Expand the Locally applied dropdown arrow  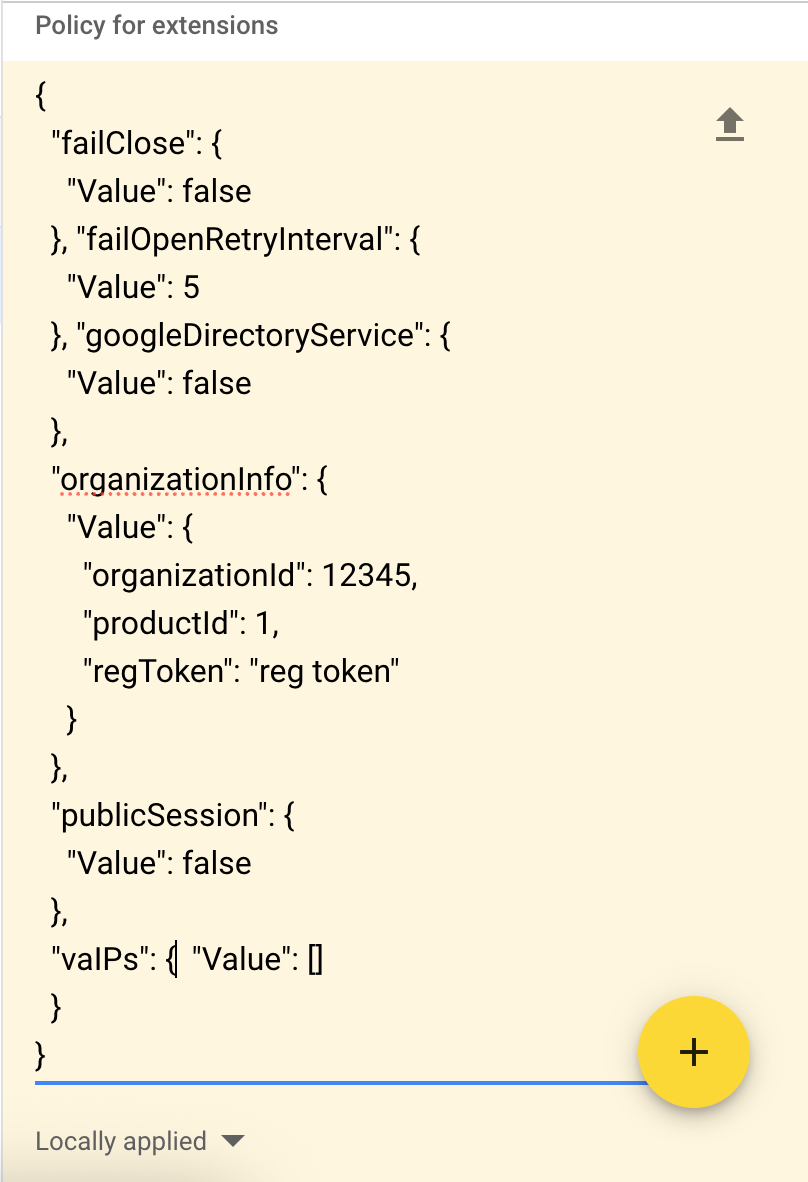click(233, 1141)
